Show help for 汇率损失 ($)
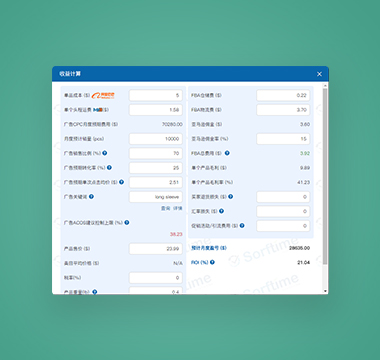The width and height of the screenshot is (380, 360). coord(221,211)
